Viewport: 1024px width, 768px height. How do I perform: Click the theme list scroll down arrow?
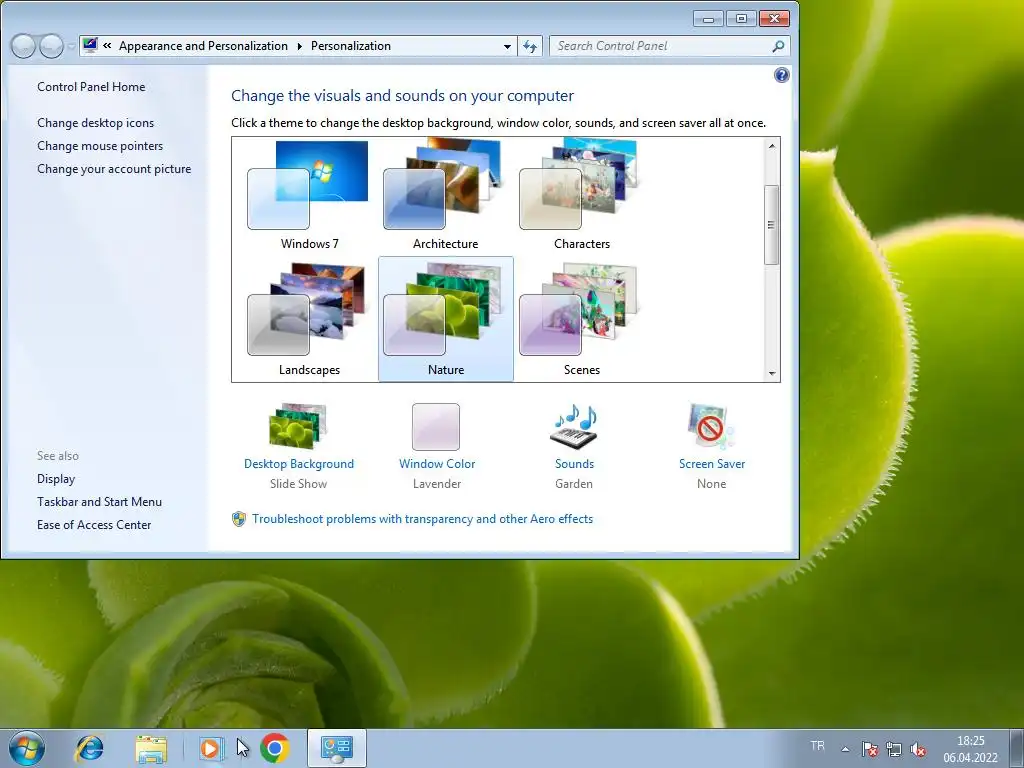click(772, 374)
